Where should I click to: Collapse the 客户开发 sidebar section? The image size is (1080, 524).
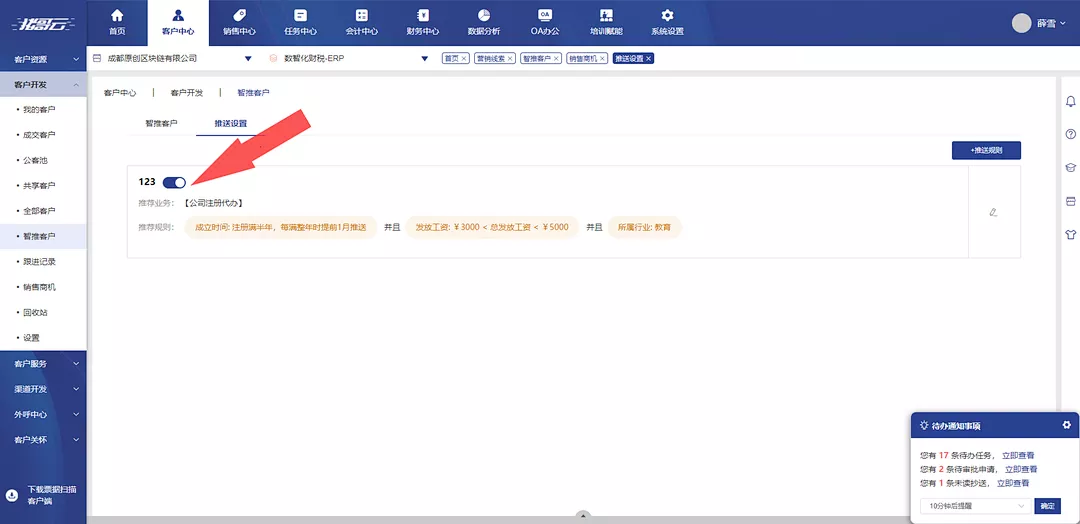[43, 84]
